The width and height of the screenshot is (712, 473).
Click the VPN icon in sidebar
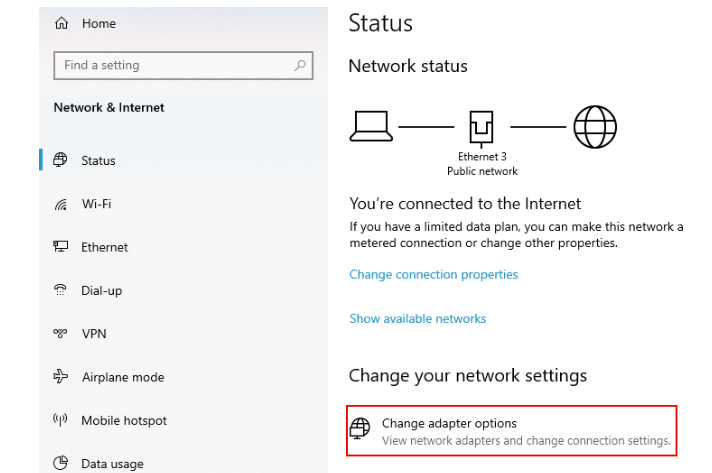(60, 334)
